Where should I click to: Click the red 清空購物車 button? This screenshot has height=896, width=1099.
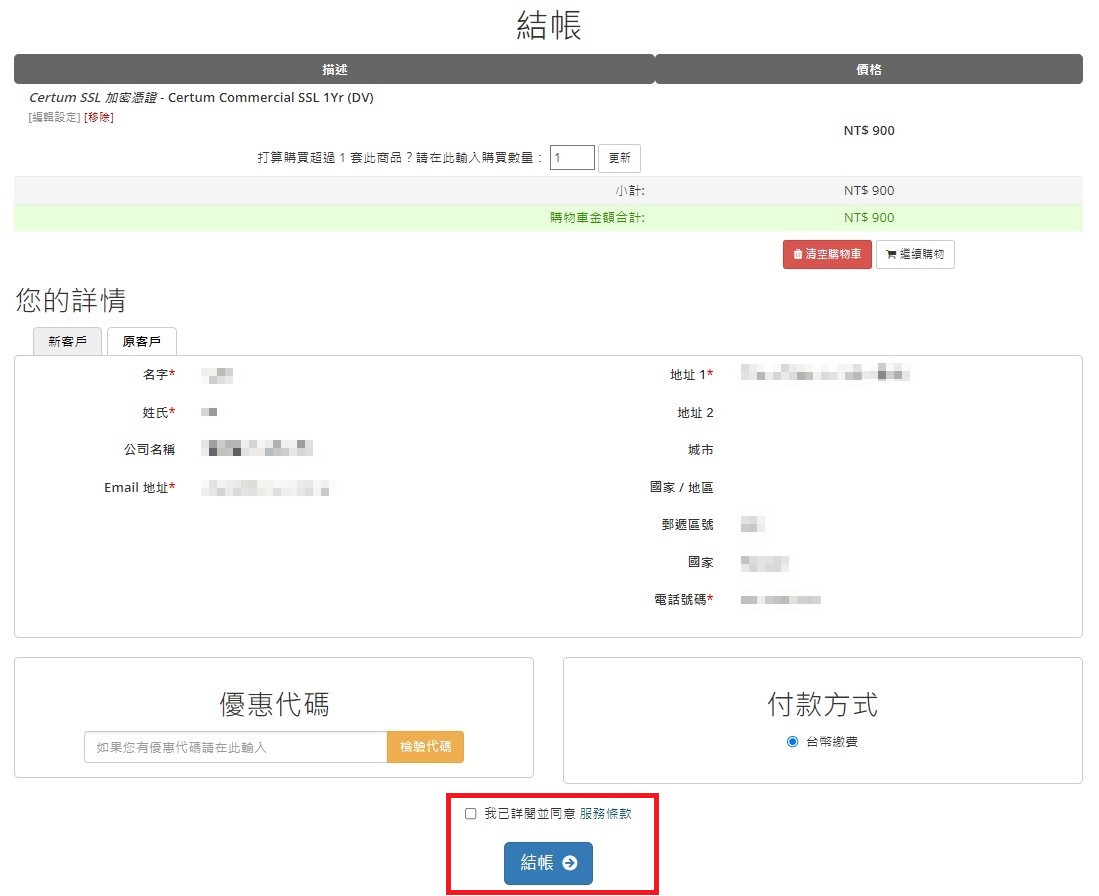click(x=827, y=254)
